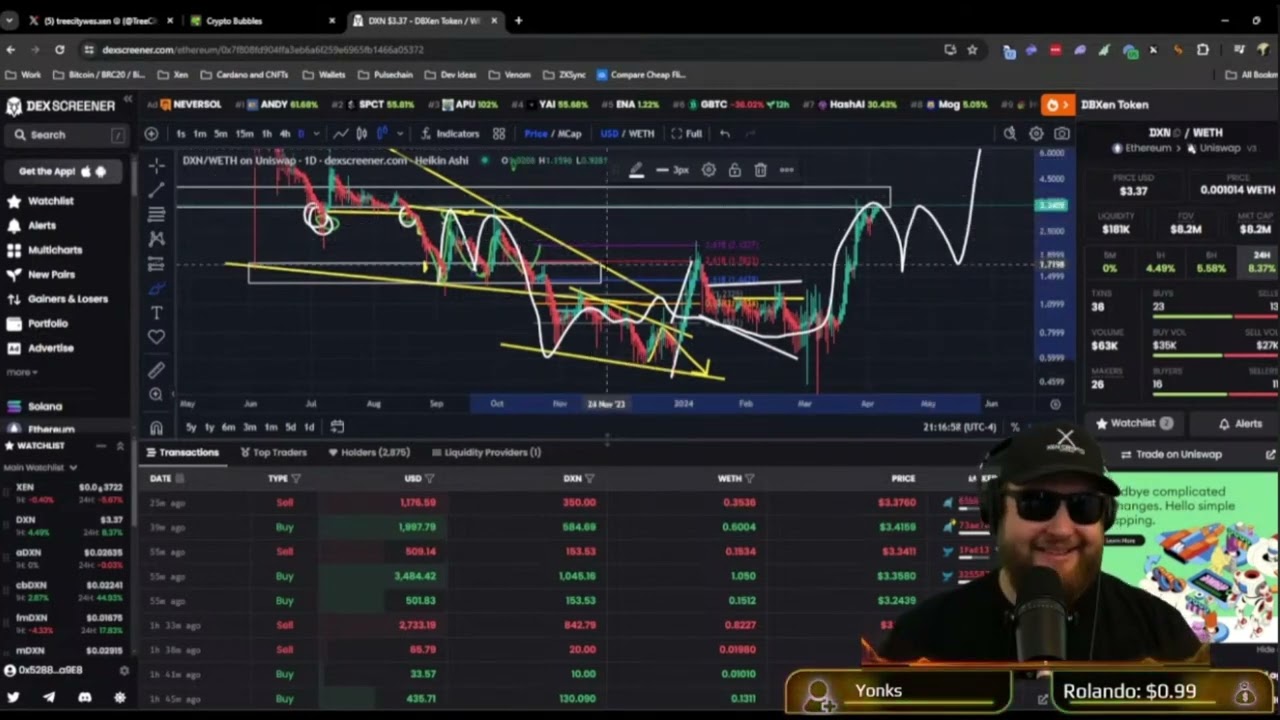Open the chart quick search icon
The width and height of the screenshot is (1280, 720).
click(x=1010, y=133)
